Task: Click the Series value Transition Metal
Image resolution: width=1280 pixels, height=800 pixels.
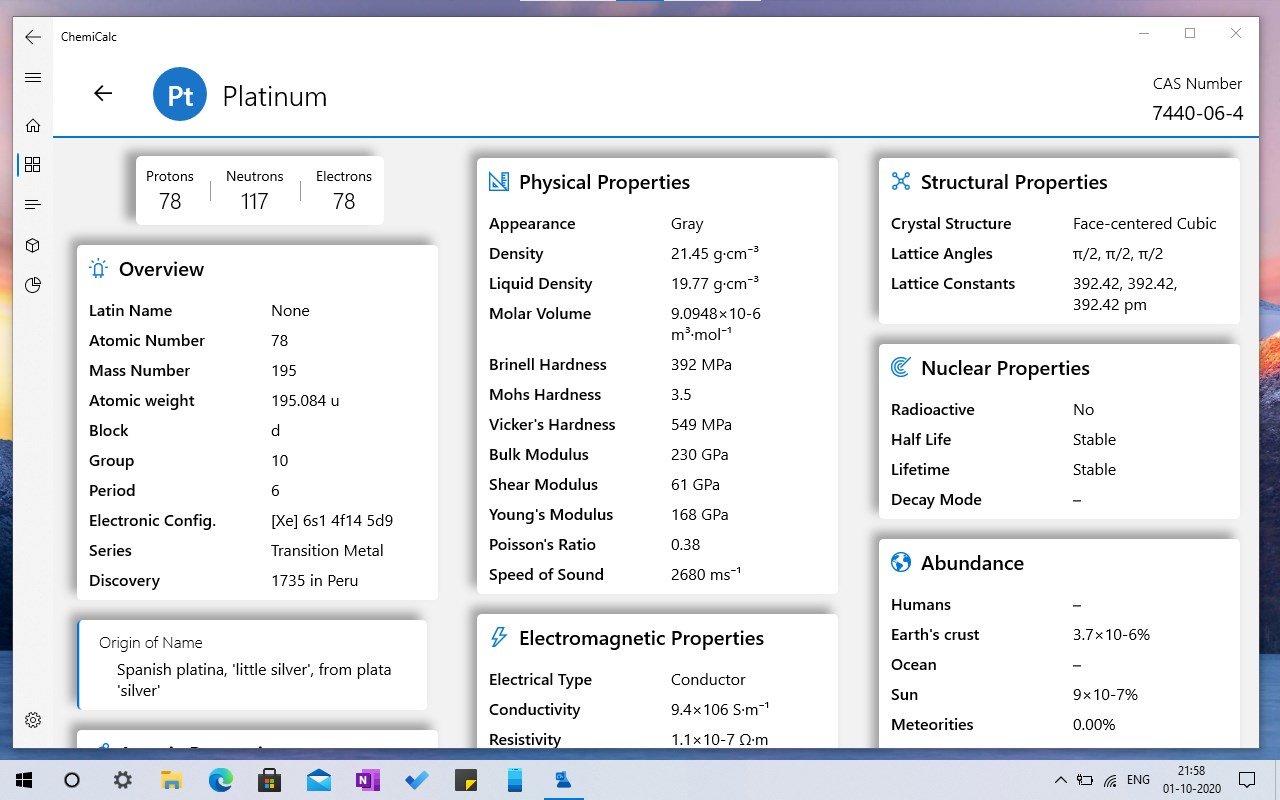Action: (327, 550)
